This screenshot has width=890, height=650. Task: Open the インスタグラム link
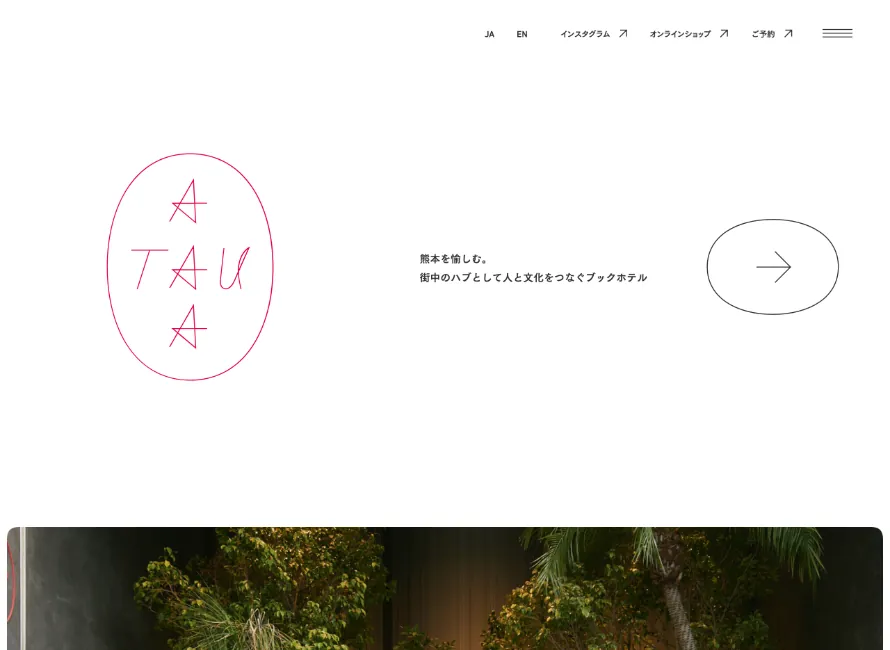tap(585, 34)
